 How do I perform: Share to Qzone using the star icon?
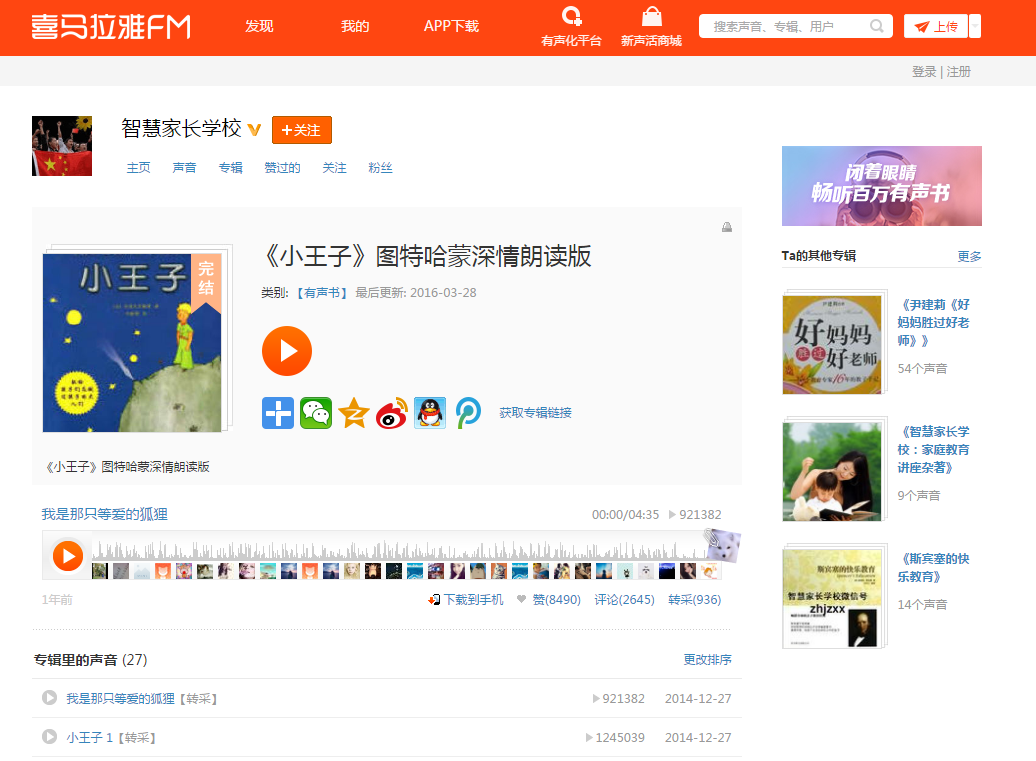click(353, 411)
